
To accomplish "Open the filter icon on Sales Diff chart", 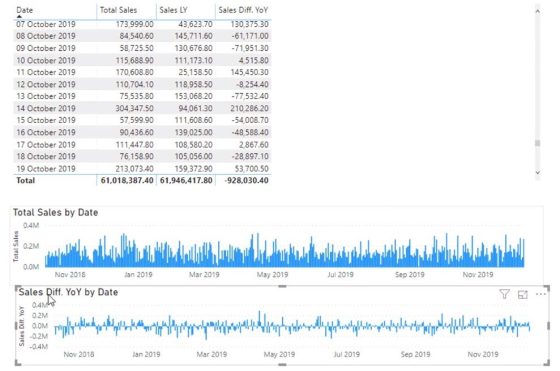I will click(x=504, y=294).
